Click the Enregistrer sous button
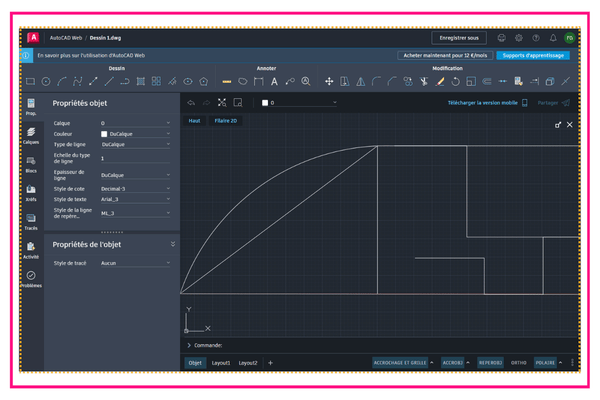Viewport: 600px width, 400px height. [x=459, y=38]
